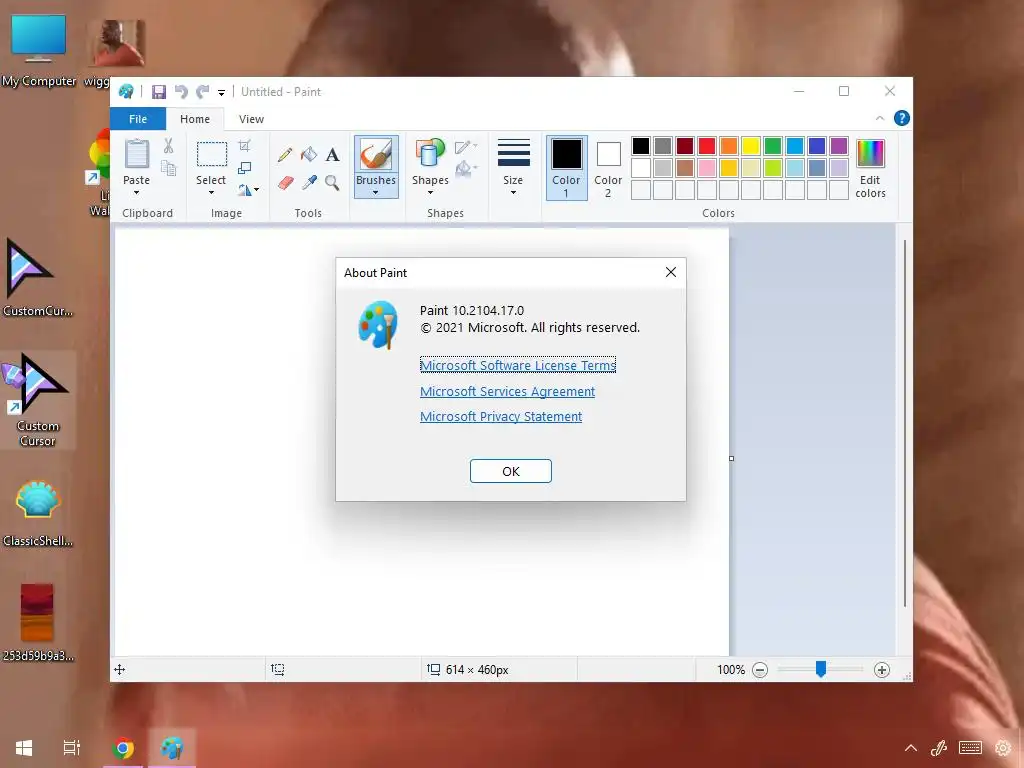Click the Resize icon in Image group
The image size is (1024, 768).
tap(244, 168)
